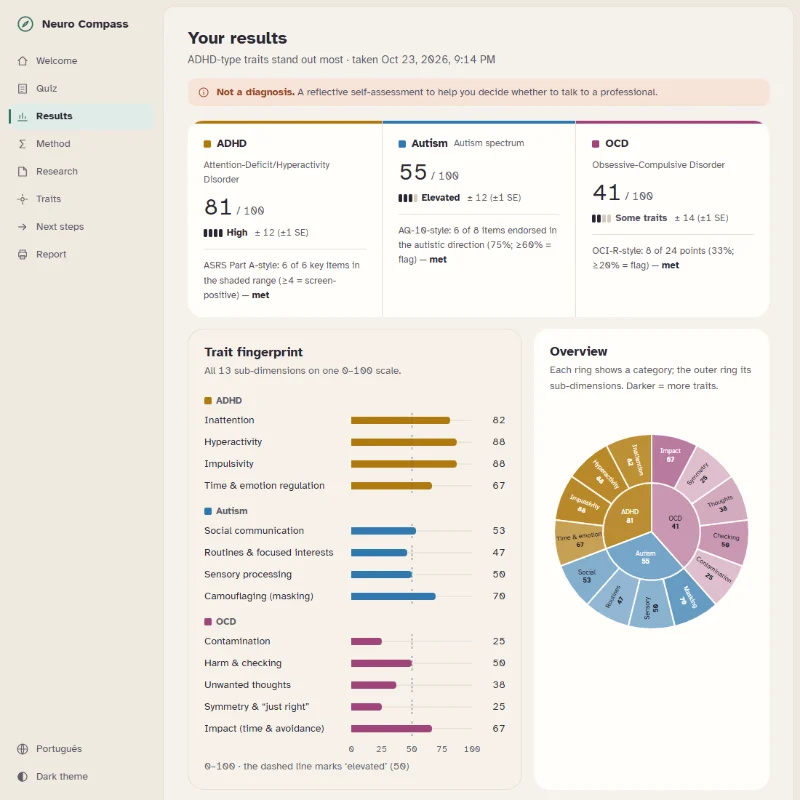Click the Report printer icon
The height and width of the screenshot is (800, 800).
pyautogui.click(x=22, y=254)
